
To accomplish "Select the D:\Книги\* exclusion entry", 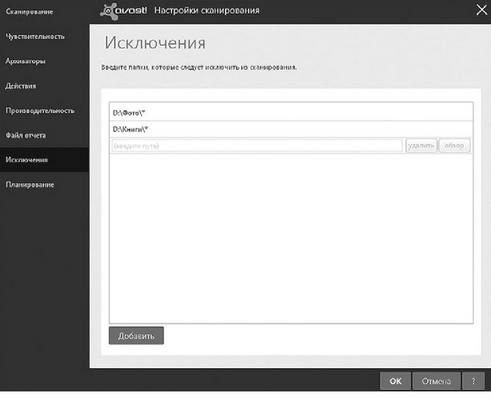I will coord(291,129).
